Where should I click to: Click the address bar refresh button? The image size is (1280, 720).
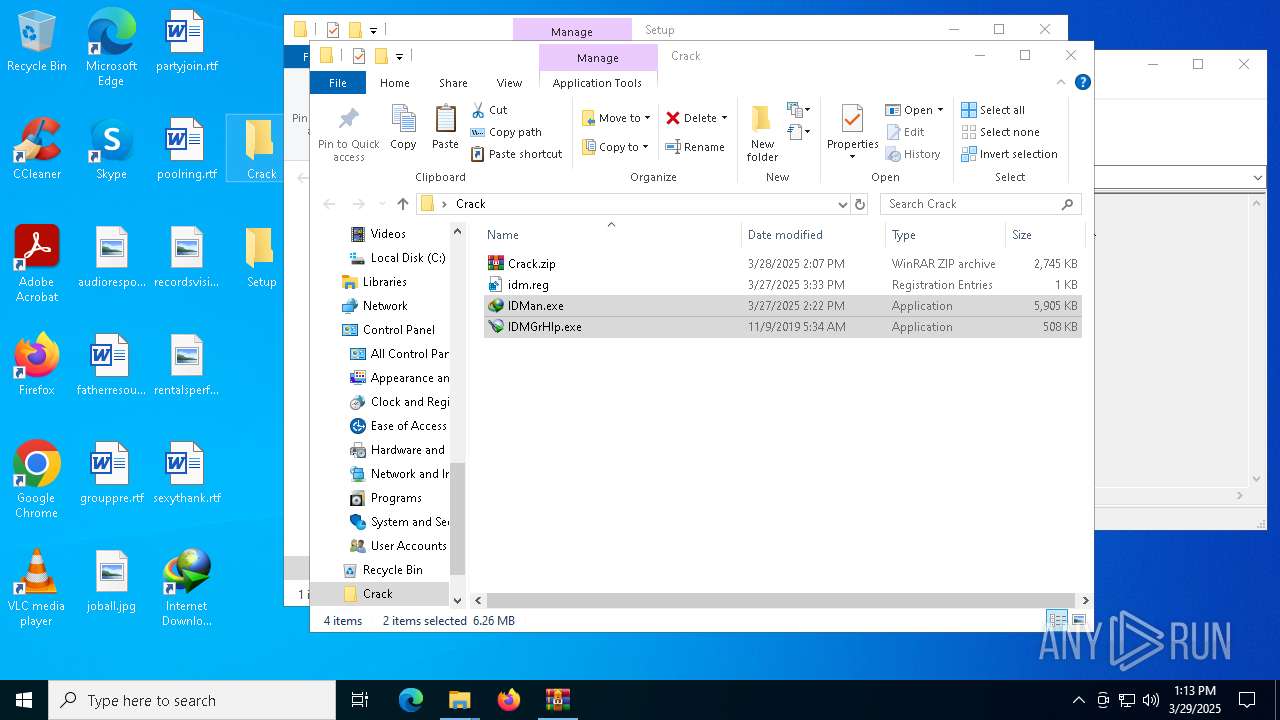click(859, 204)
